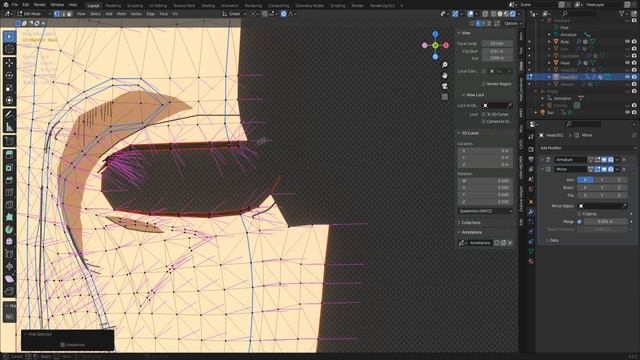Expand the Collections panel section
Image resolution: width=640 pixels, height=360 pixels.
point(469,223)
